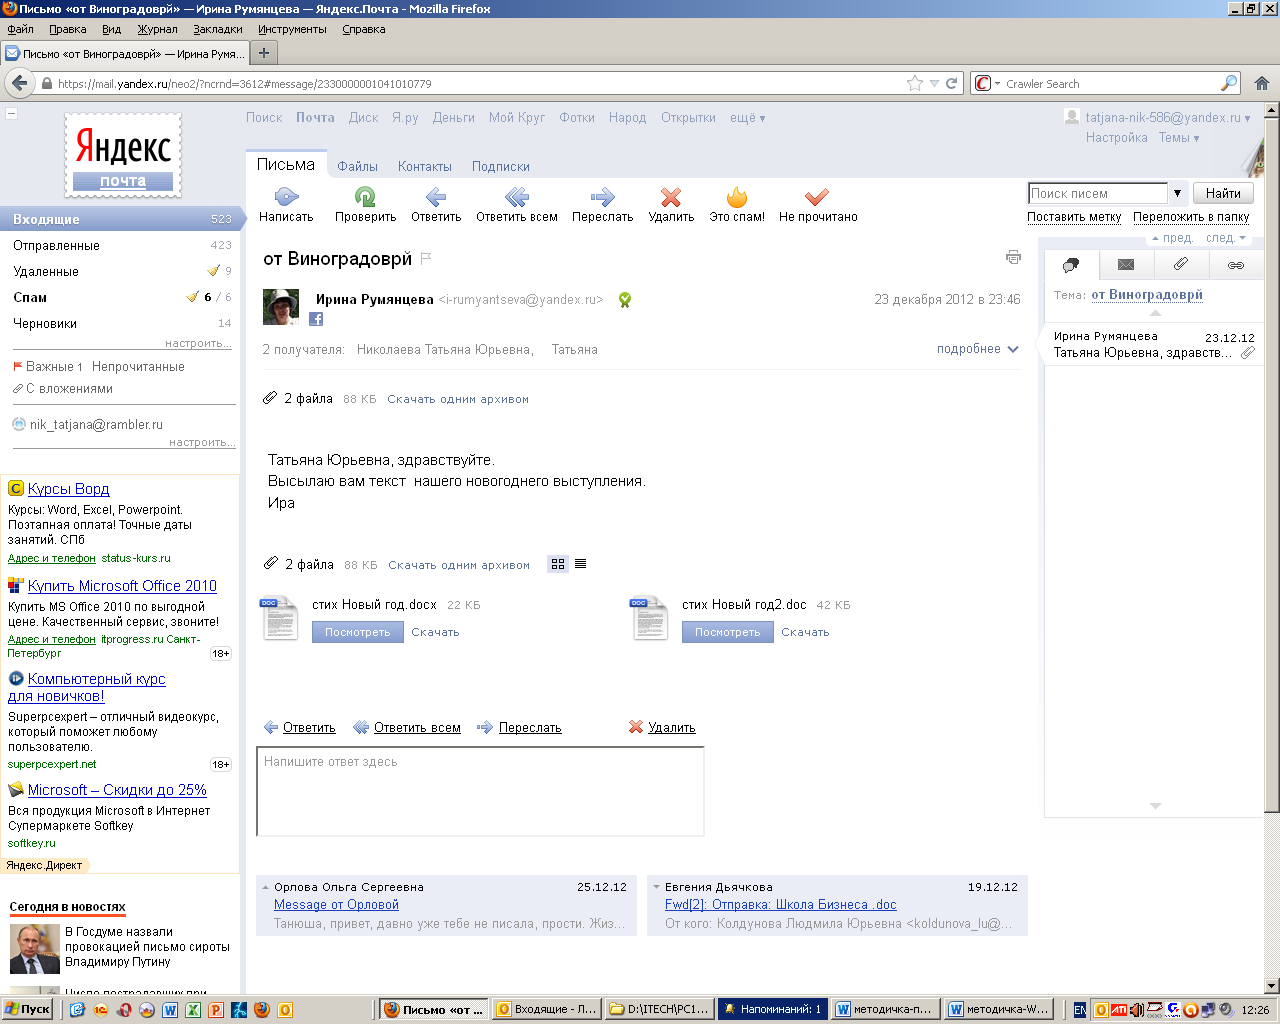The width and height of the screenshot is (1280, 1024).
Task: Click the Написать compose icon
Action: point(286,196)
